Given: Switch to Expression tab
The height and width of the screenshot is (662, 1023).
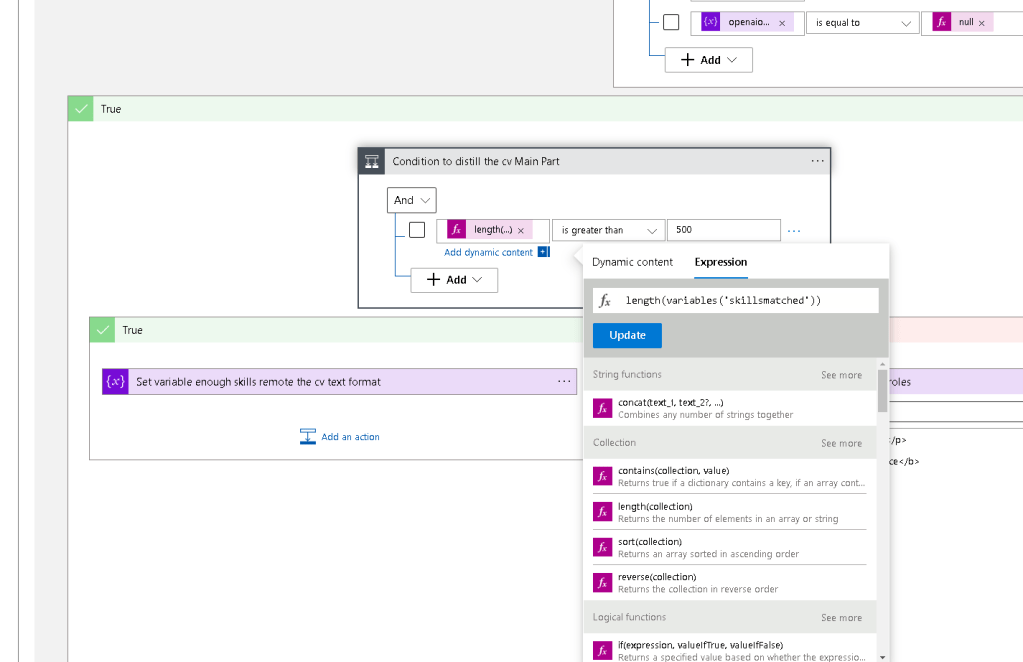Looking at the screenshot, I should [721, 262].
